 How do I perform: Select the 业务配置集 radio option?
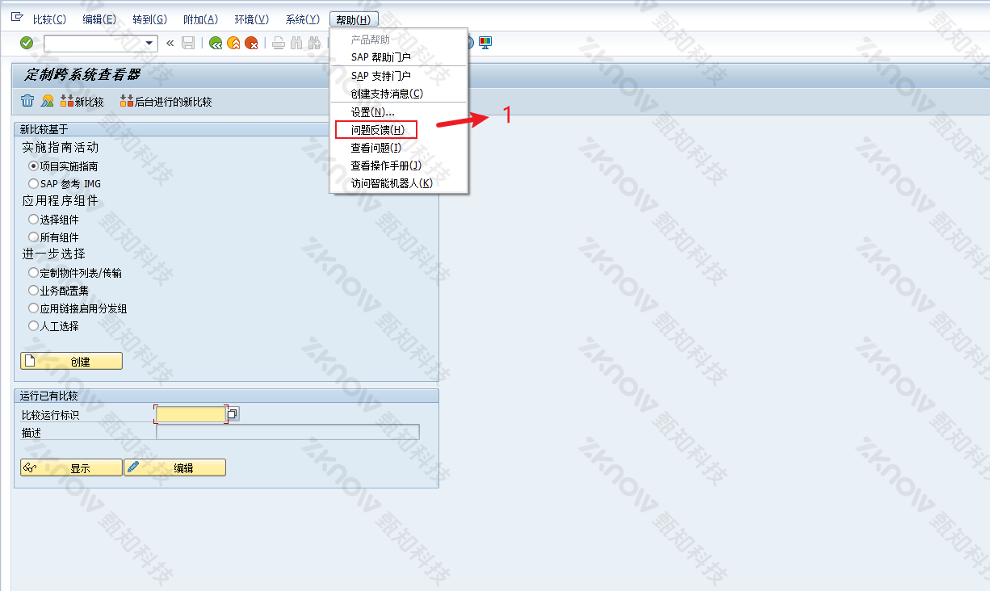click(x=33, y=290)
